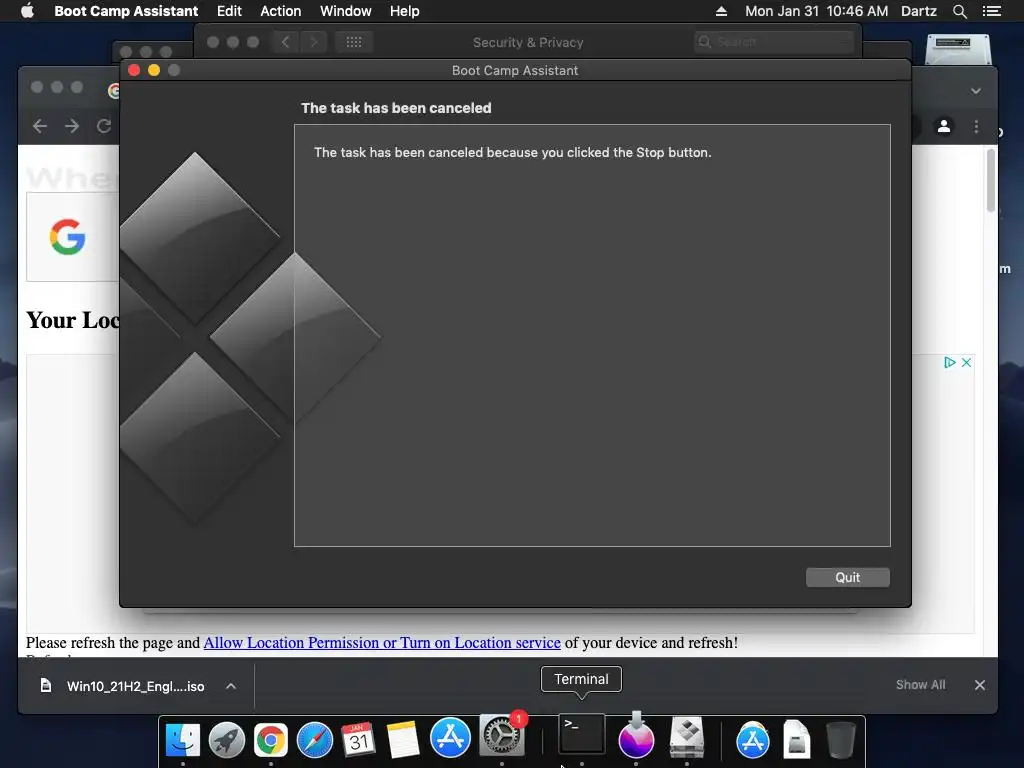Click the AdChoices triangle icon

950,362
